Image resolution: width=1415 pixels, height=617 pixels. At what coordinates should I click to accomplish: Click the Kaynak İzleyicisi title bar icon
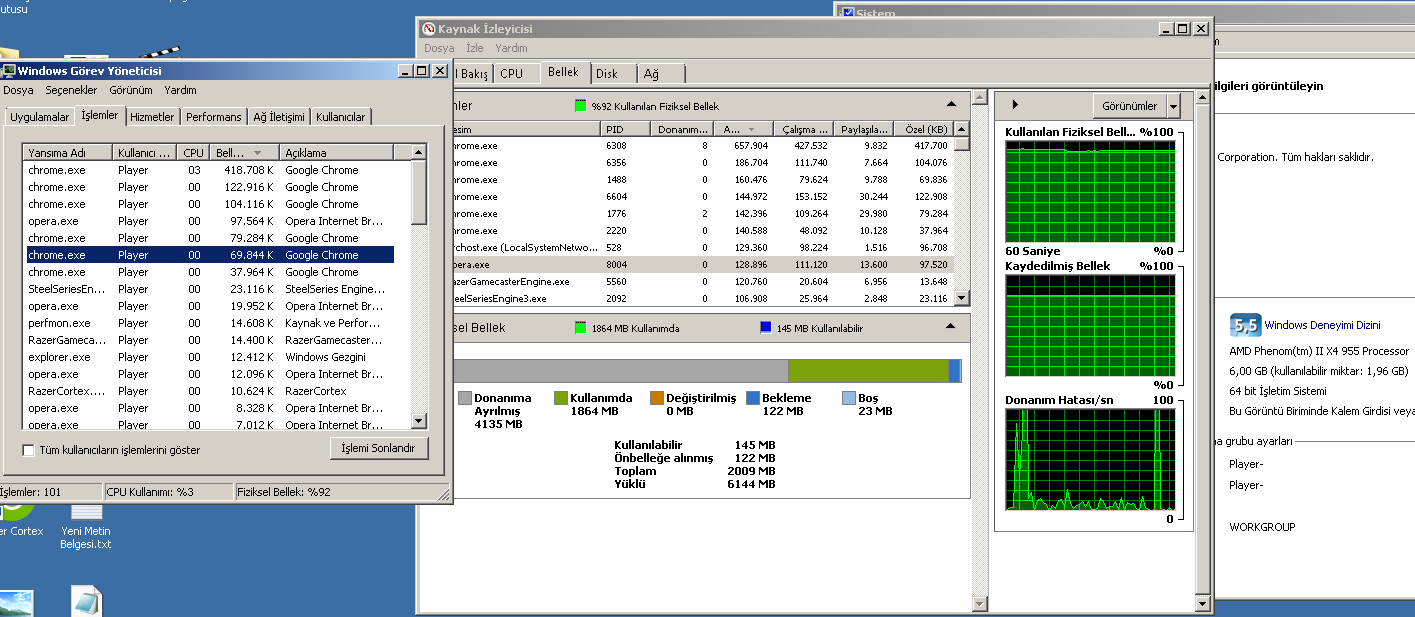(x=429, y=30)
